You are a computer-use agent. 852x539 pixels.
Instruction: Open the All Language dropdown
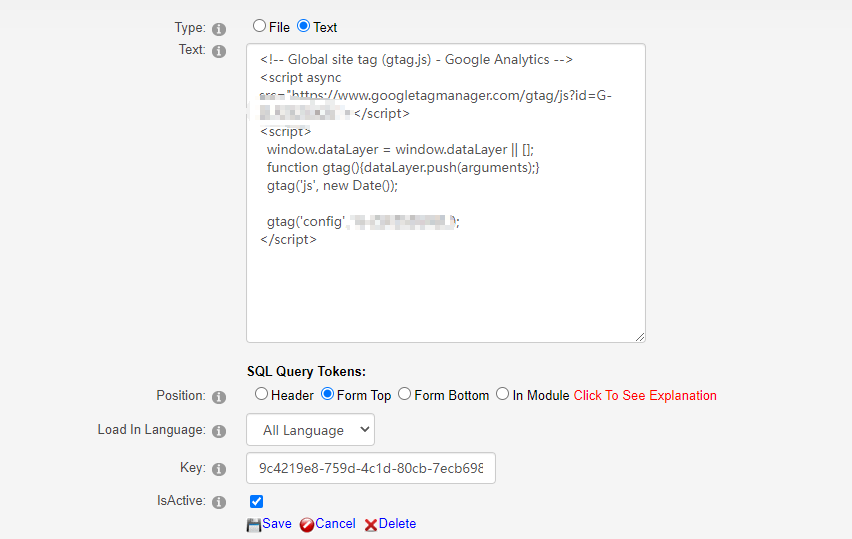pos(310,430)
